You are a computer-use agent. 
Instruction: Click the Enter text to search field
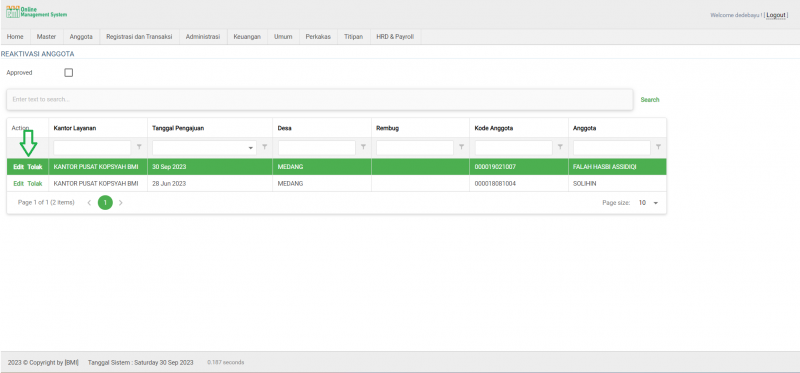(320, 100)
